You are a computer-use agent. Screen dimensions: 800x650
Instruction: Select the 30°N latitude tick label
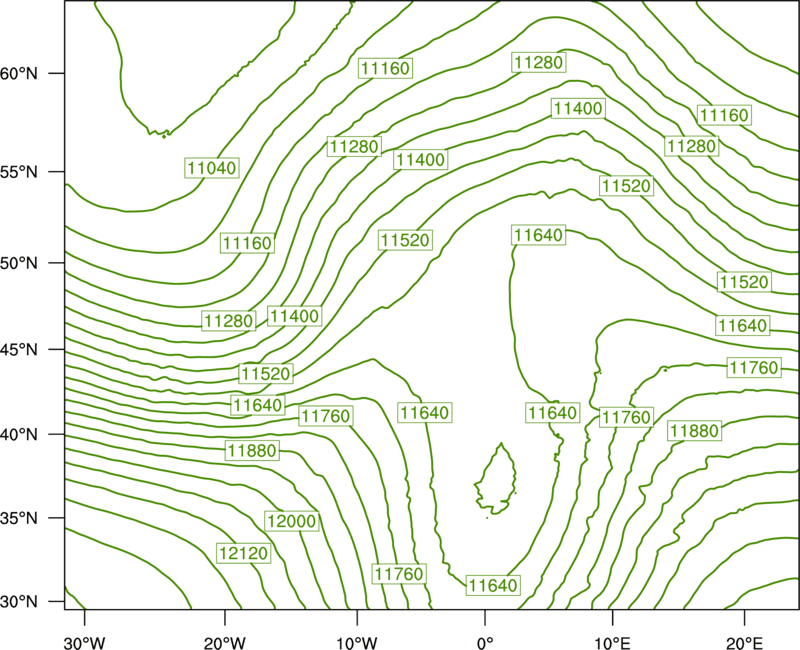[x=19, y=602]
